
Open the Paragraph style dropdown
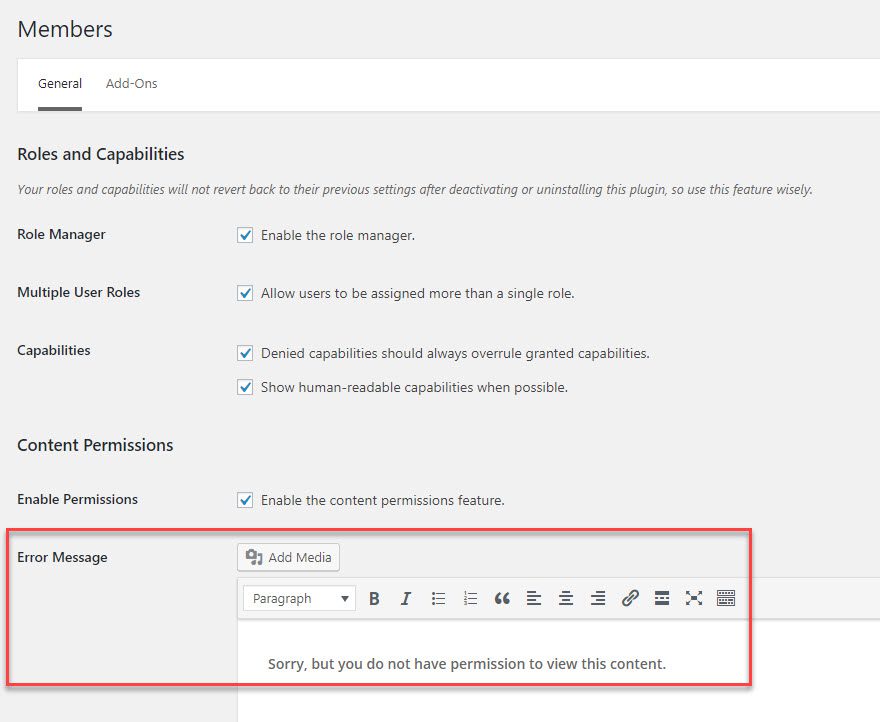(x=298, y=598)
